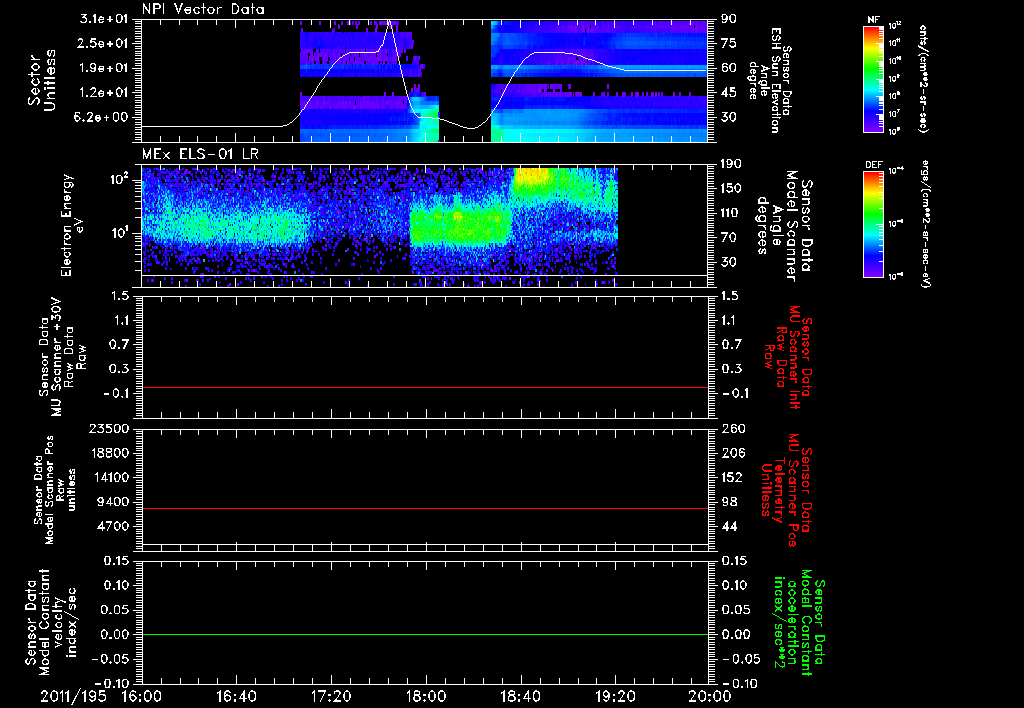Click the 'Sector Unitless' axis label
The image size is (1024, 708).
coord(41,80)
